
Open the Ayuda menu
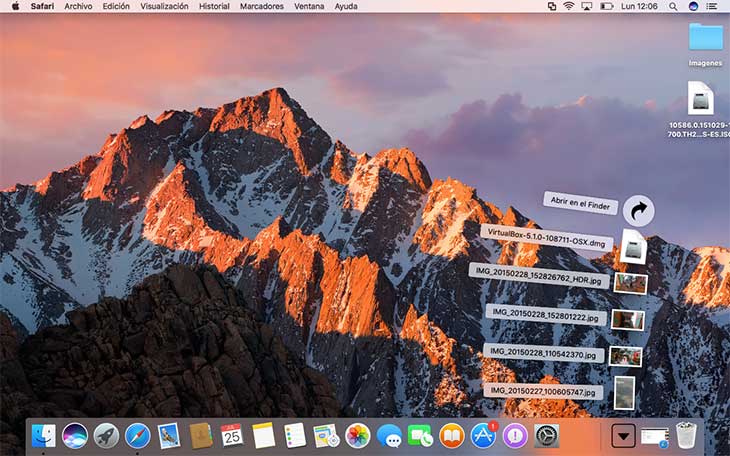[346, 6]
